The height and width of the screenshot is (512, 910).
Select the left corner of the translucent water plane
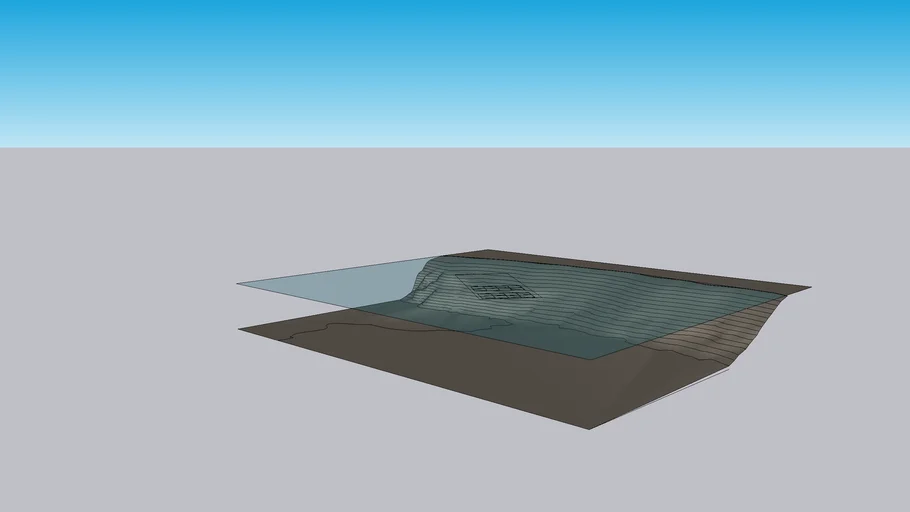pyautogui.click(x=240, y=284)
